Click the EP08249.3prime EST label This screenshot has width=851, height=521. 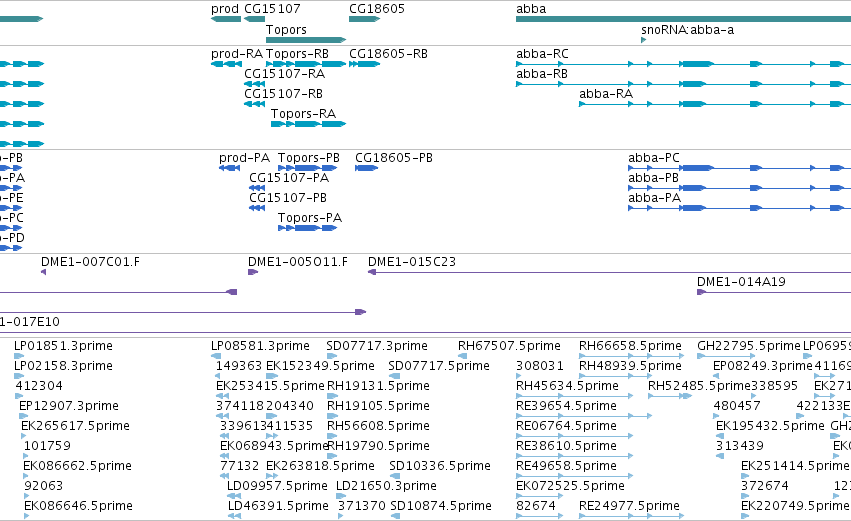click(x=763, y=366)
